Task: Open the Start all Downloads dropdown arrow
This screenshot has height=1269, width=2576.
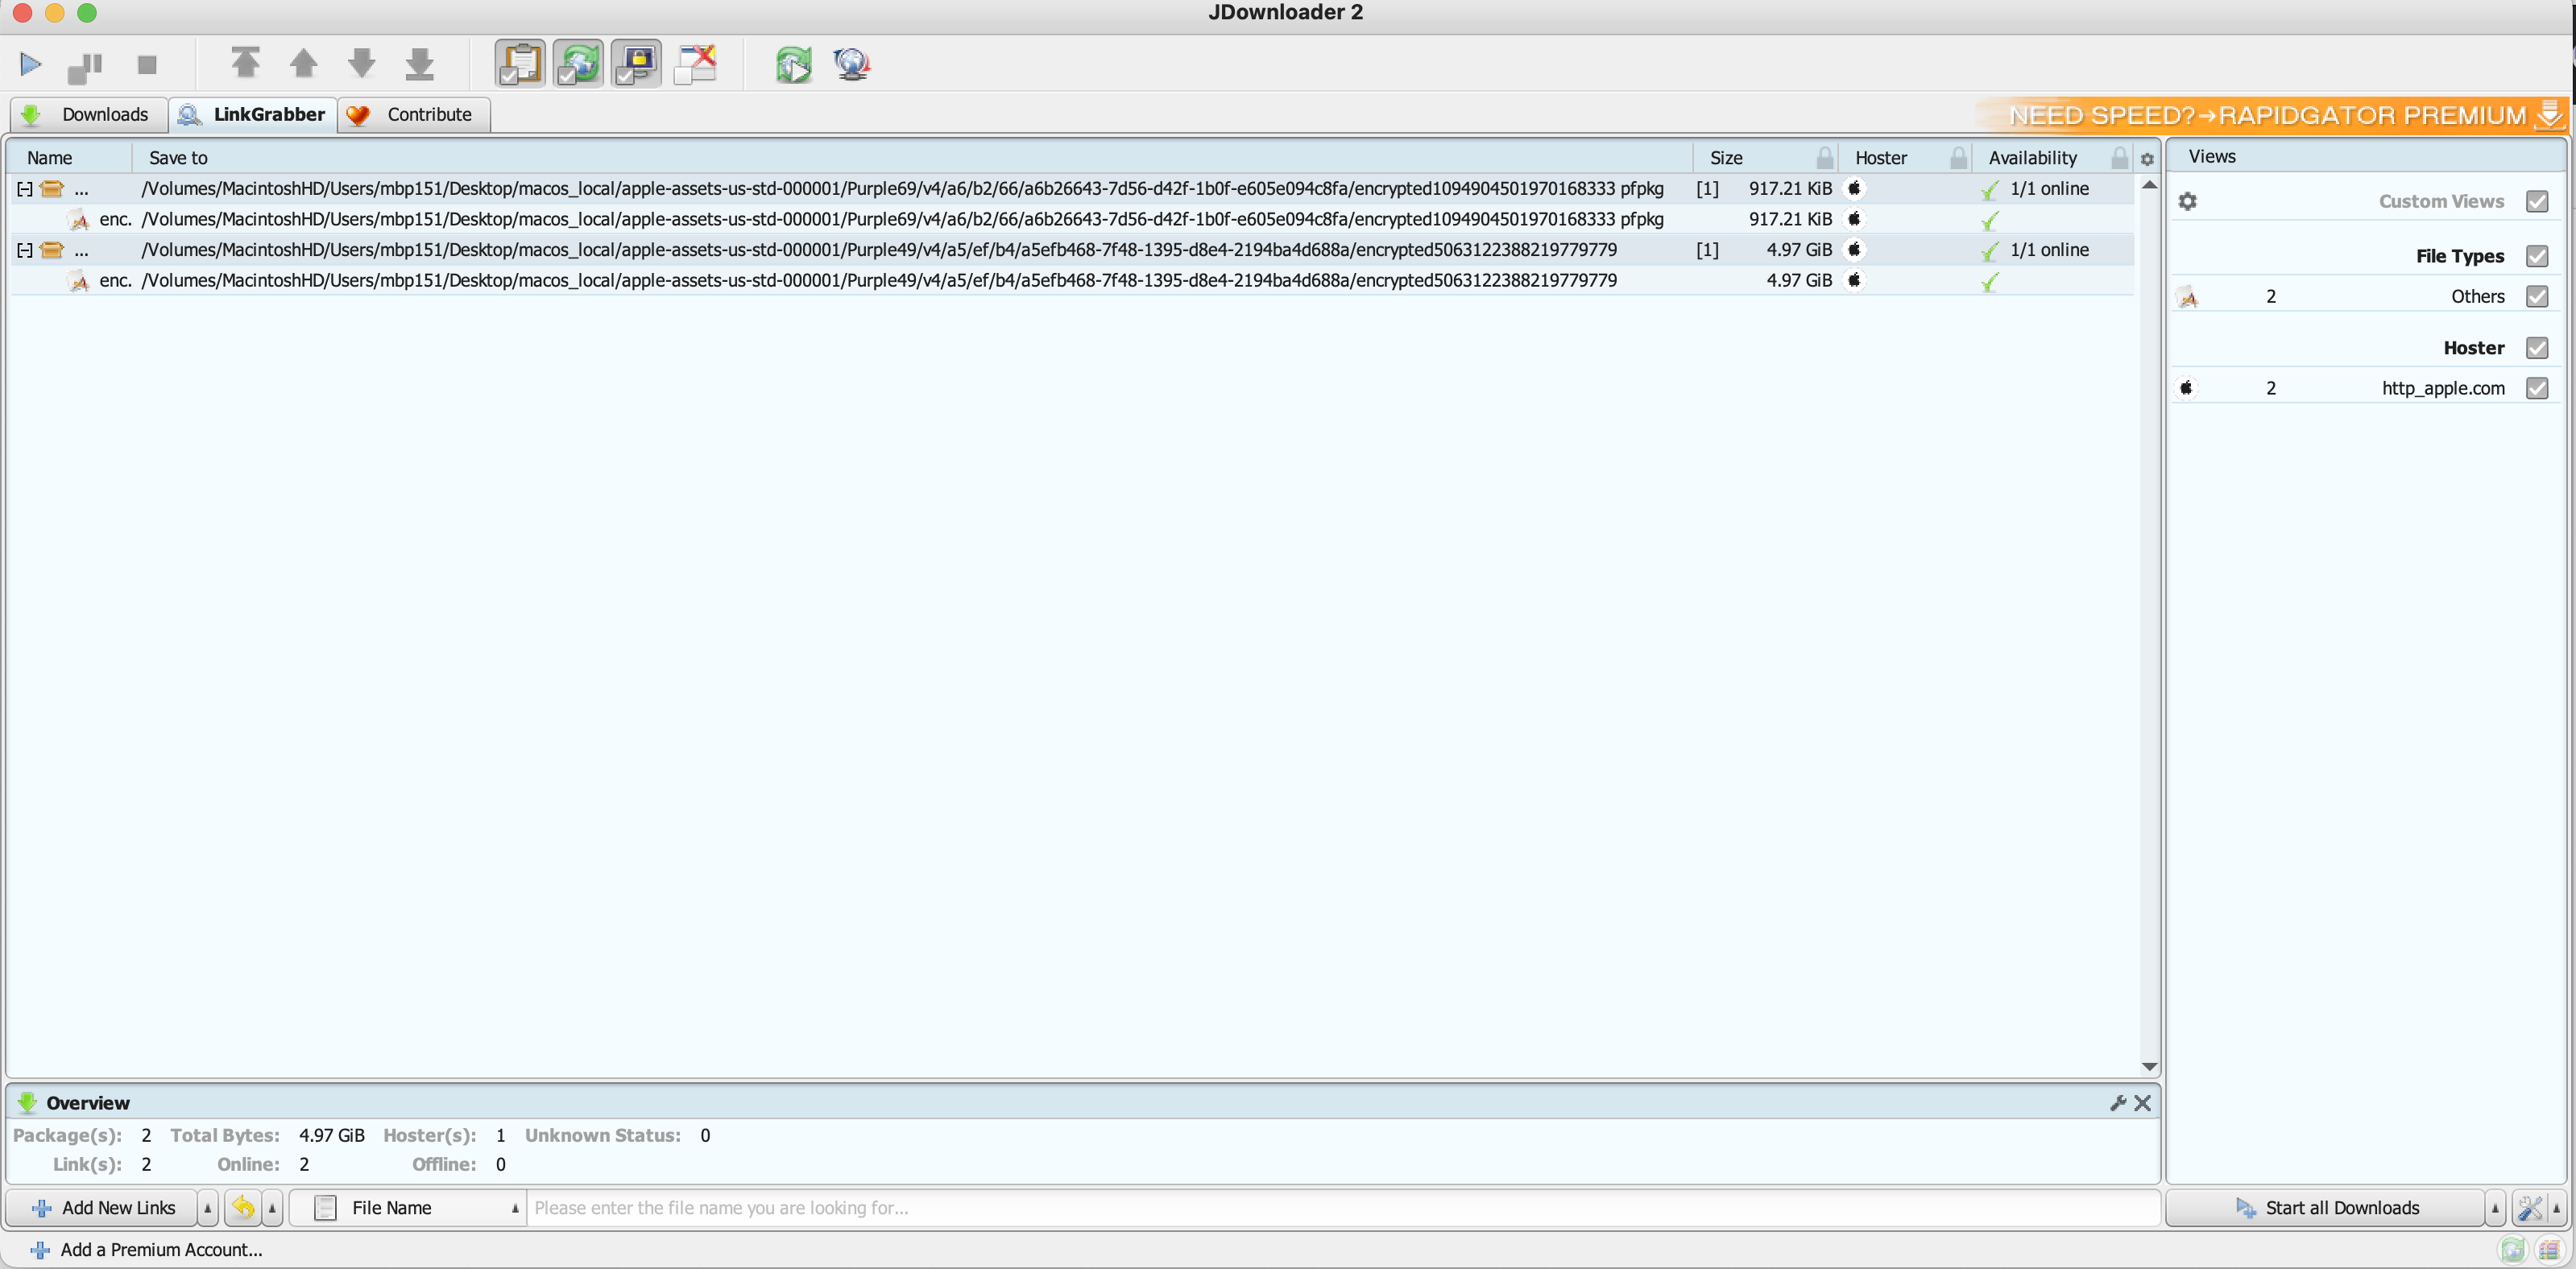Action: point(2495,1208)
